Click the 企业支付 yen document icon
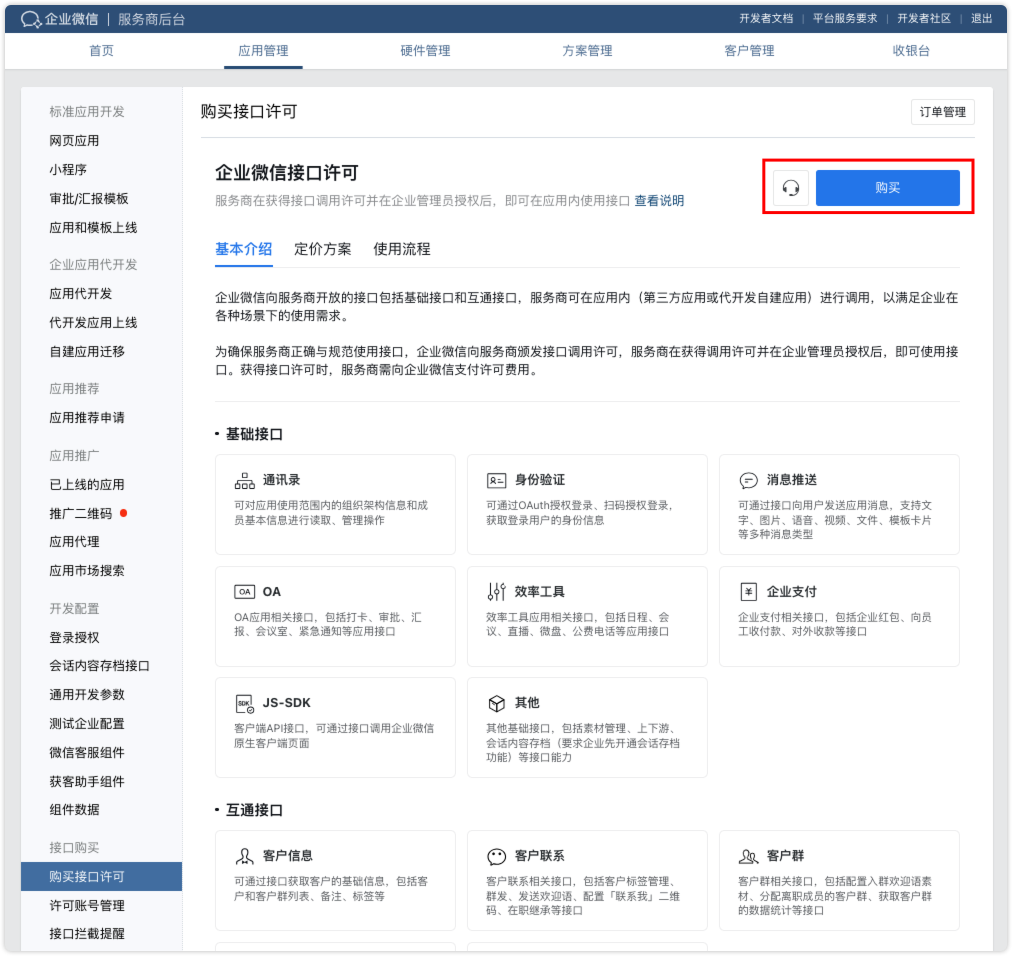This screenshot has width=1012, height=956. click(748, 591)
